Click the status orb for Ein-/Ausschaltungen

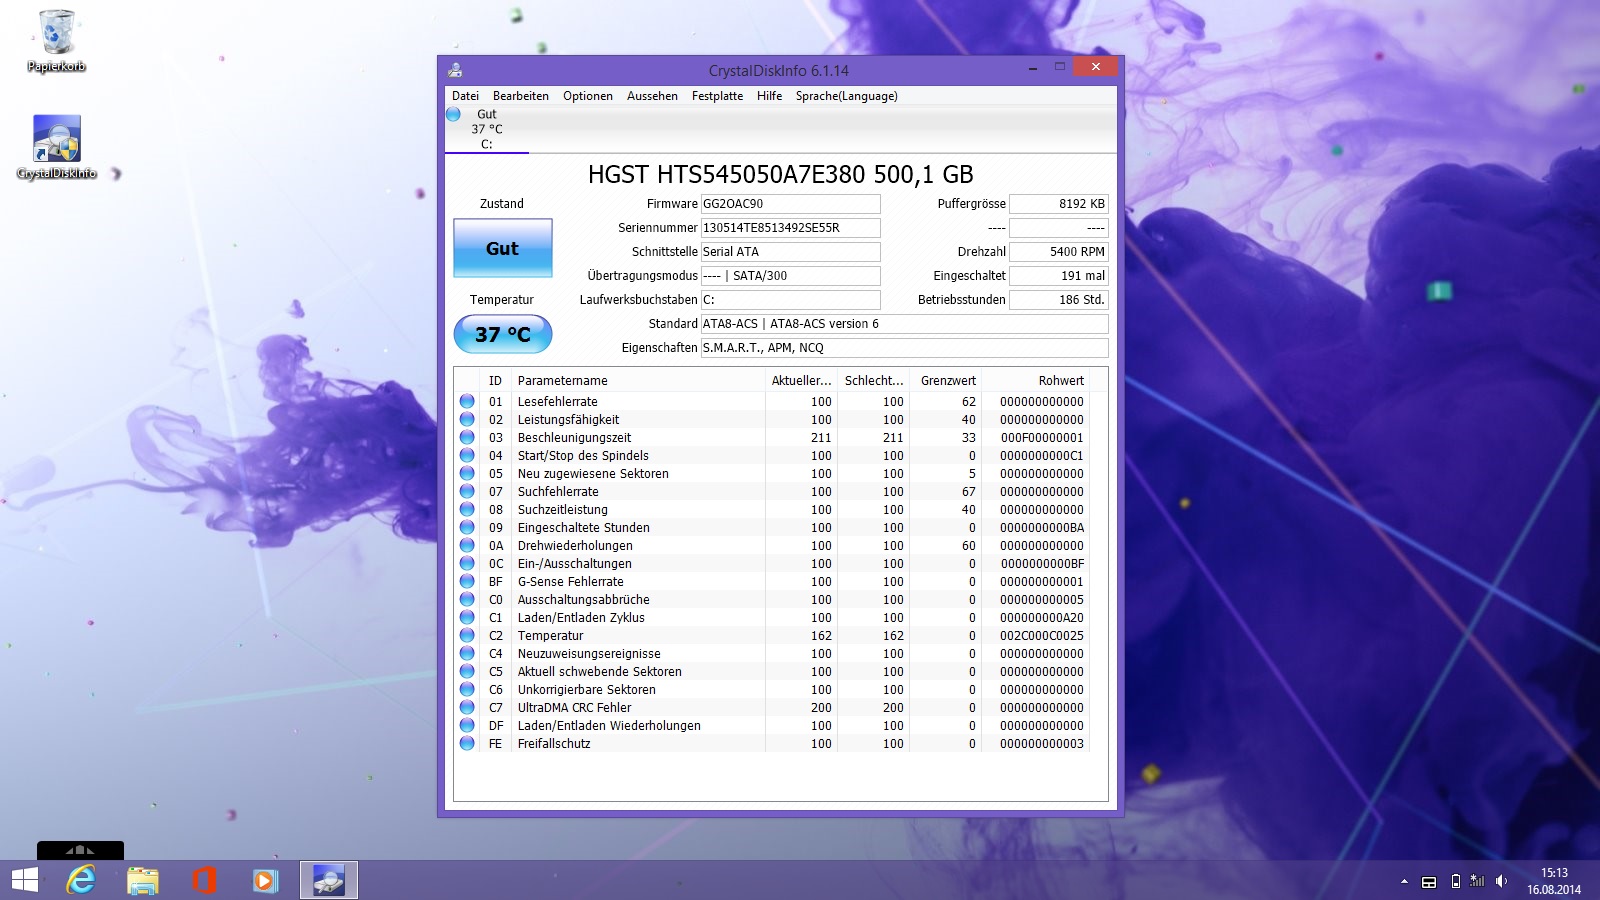click(x=467, y=563)
